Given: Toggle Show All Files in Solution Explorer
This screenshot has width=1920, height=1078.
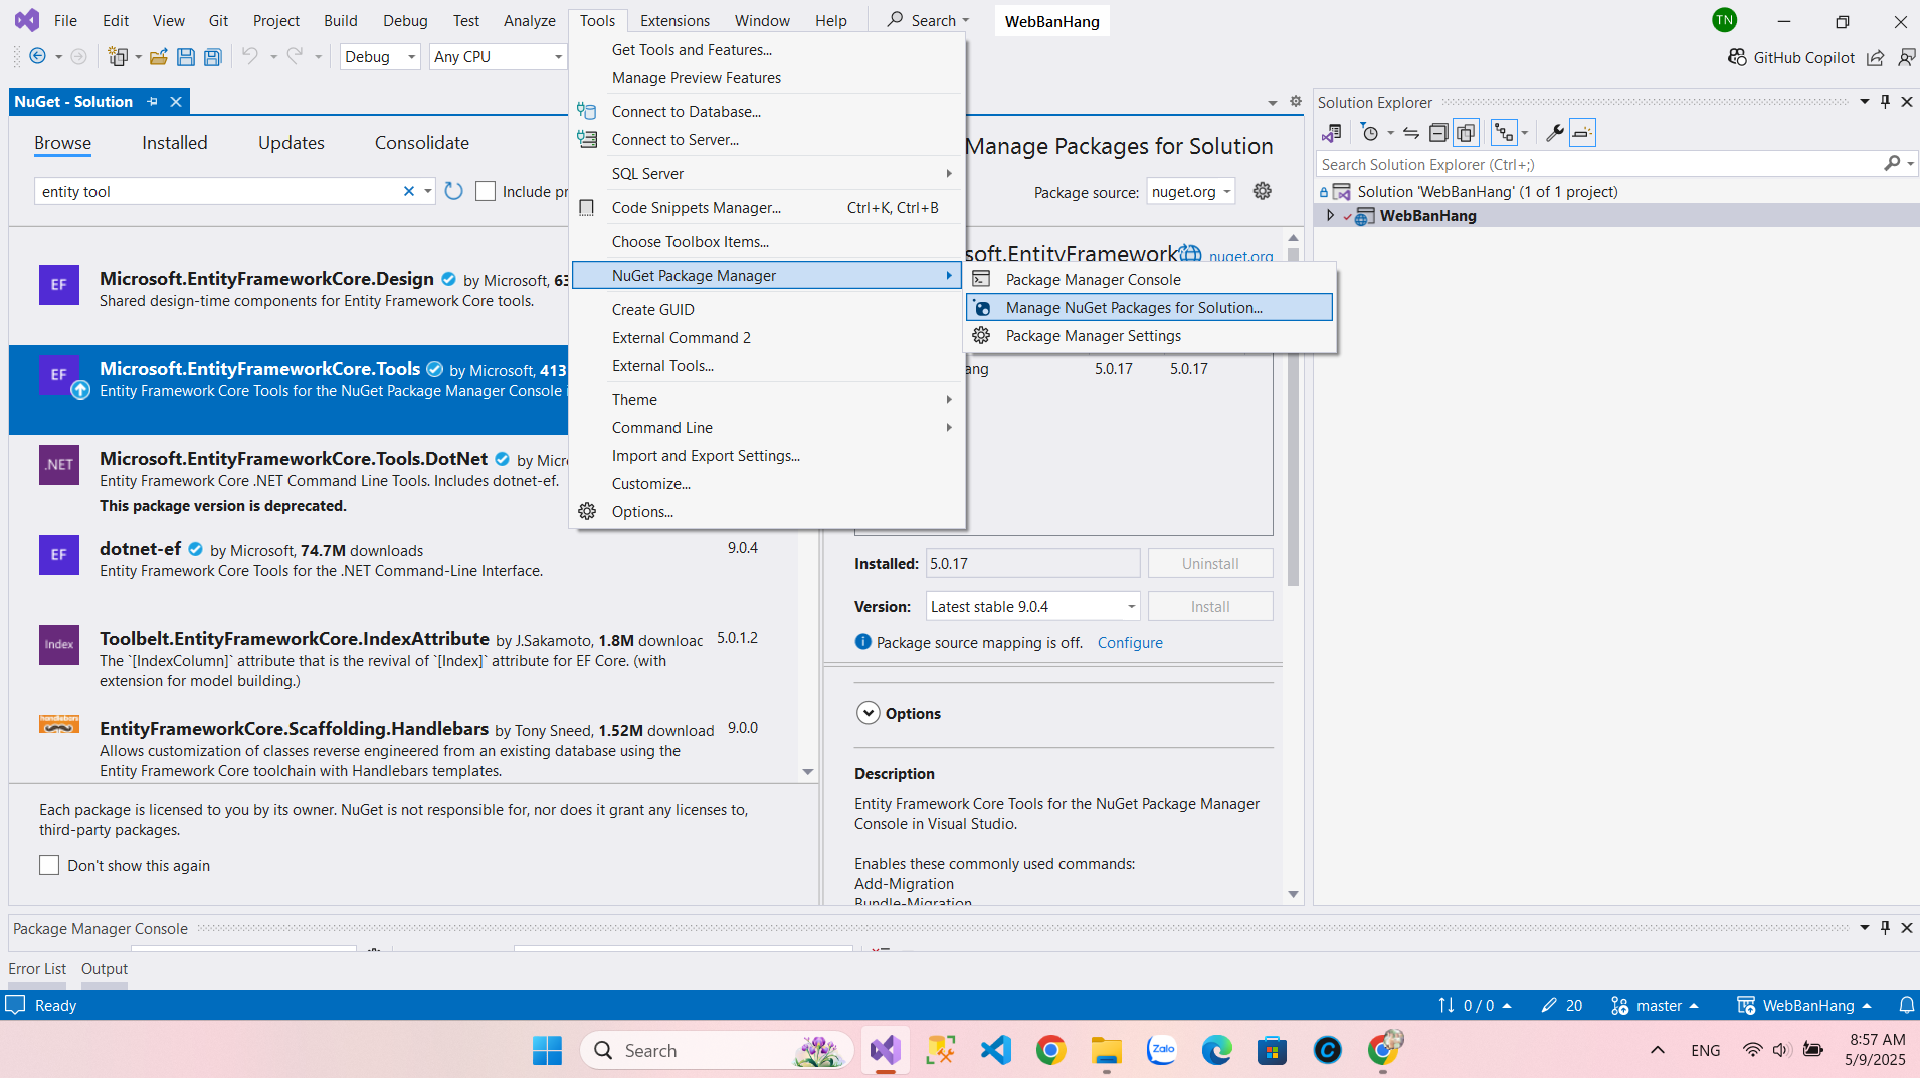Looking at the screenshot, I should pyautogui.click(x=1466, y=133).
